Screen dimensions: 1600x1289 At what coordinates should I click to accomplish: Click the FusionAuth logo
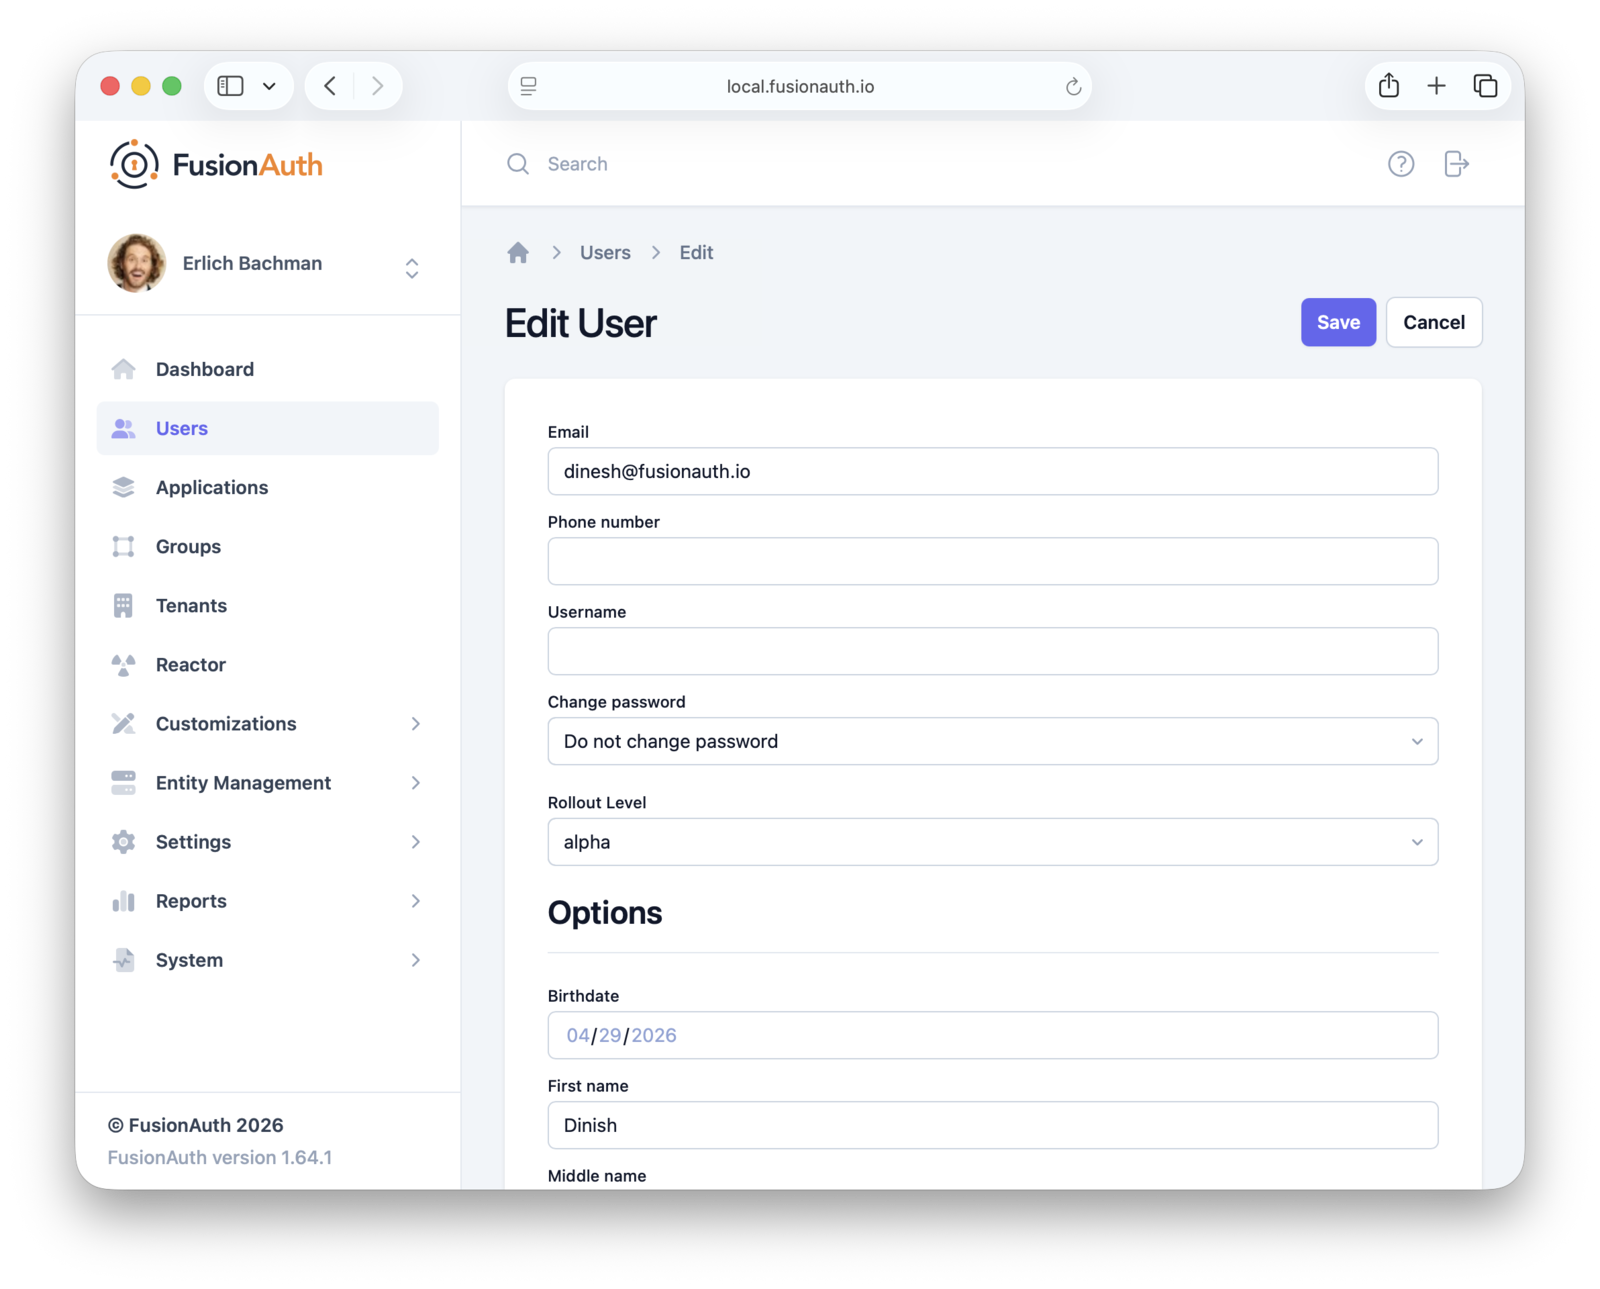[216, 164]
